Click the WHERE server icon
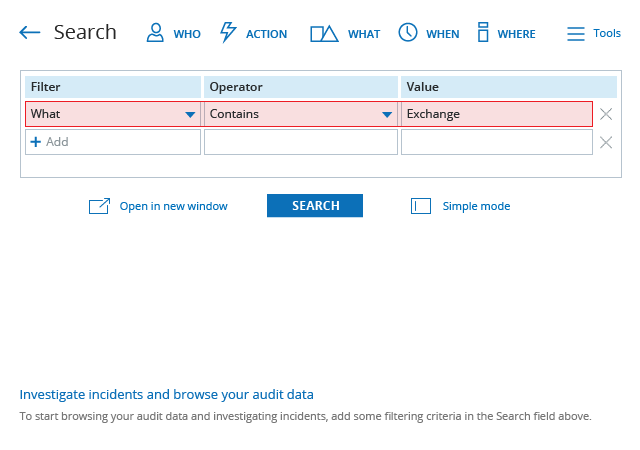Screen dimensions: 640x450 [x=483, y=32]
